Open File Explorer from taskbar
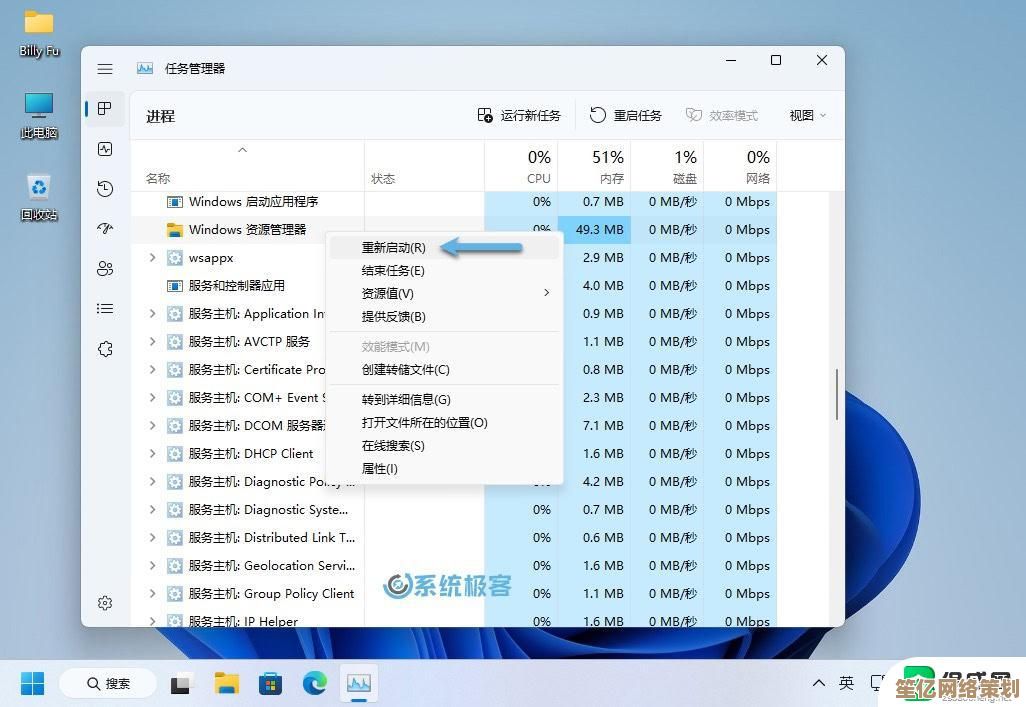Screen dimensions: 1026x707 tap(226, 684)
